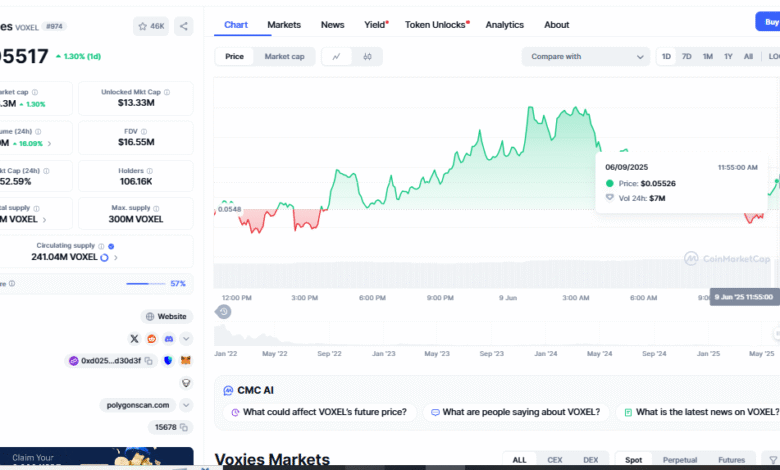Select the Perpetual markets filter
The image size is (780, 470).
[x=680, y=460]
